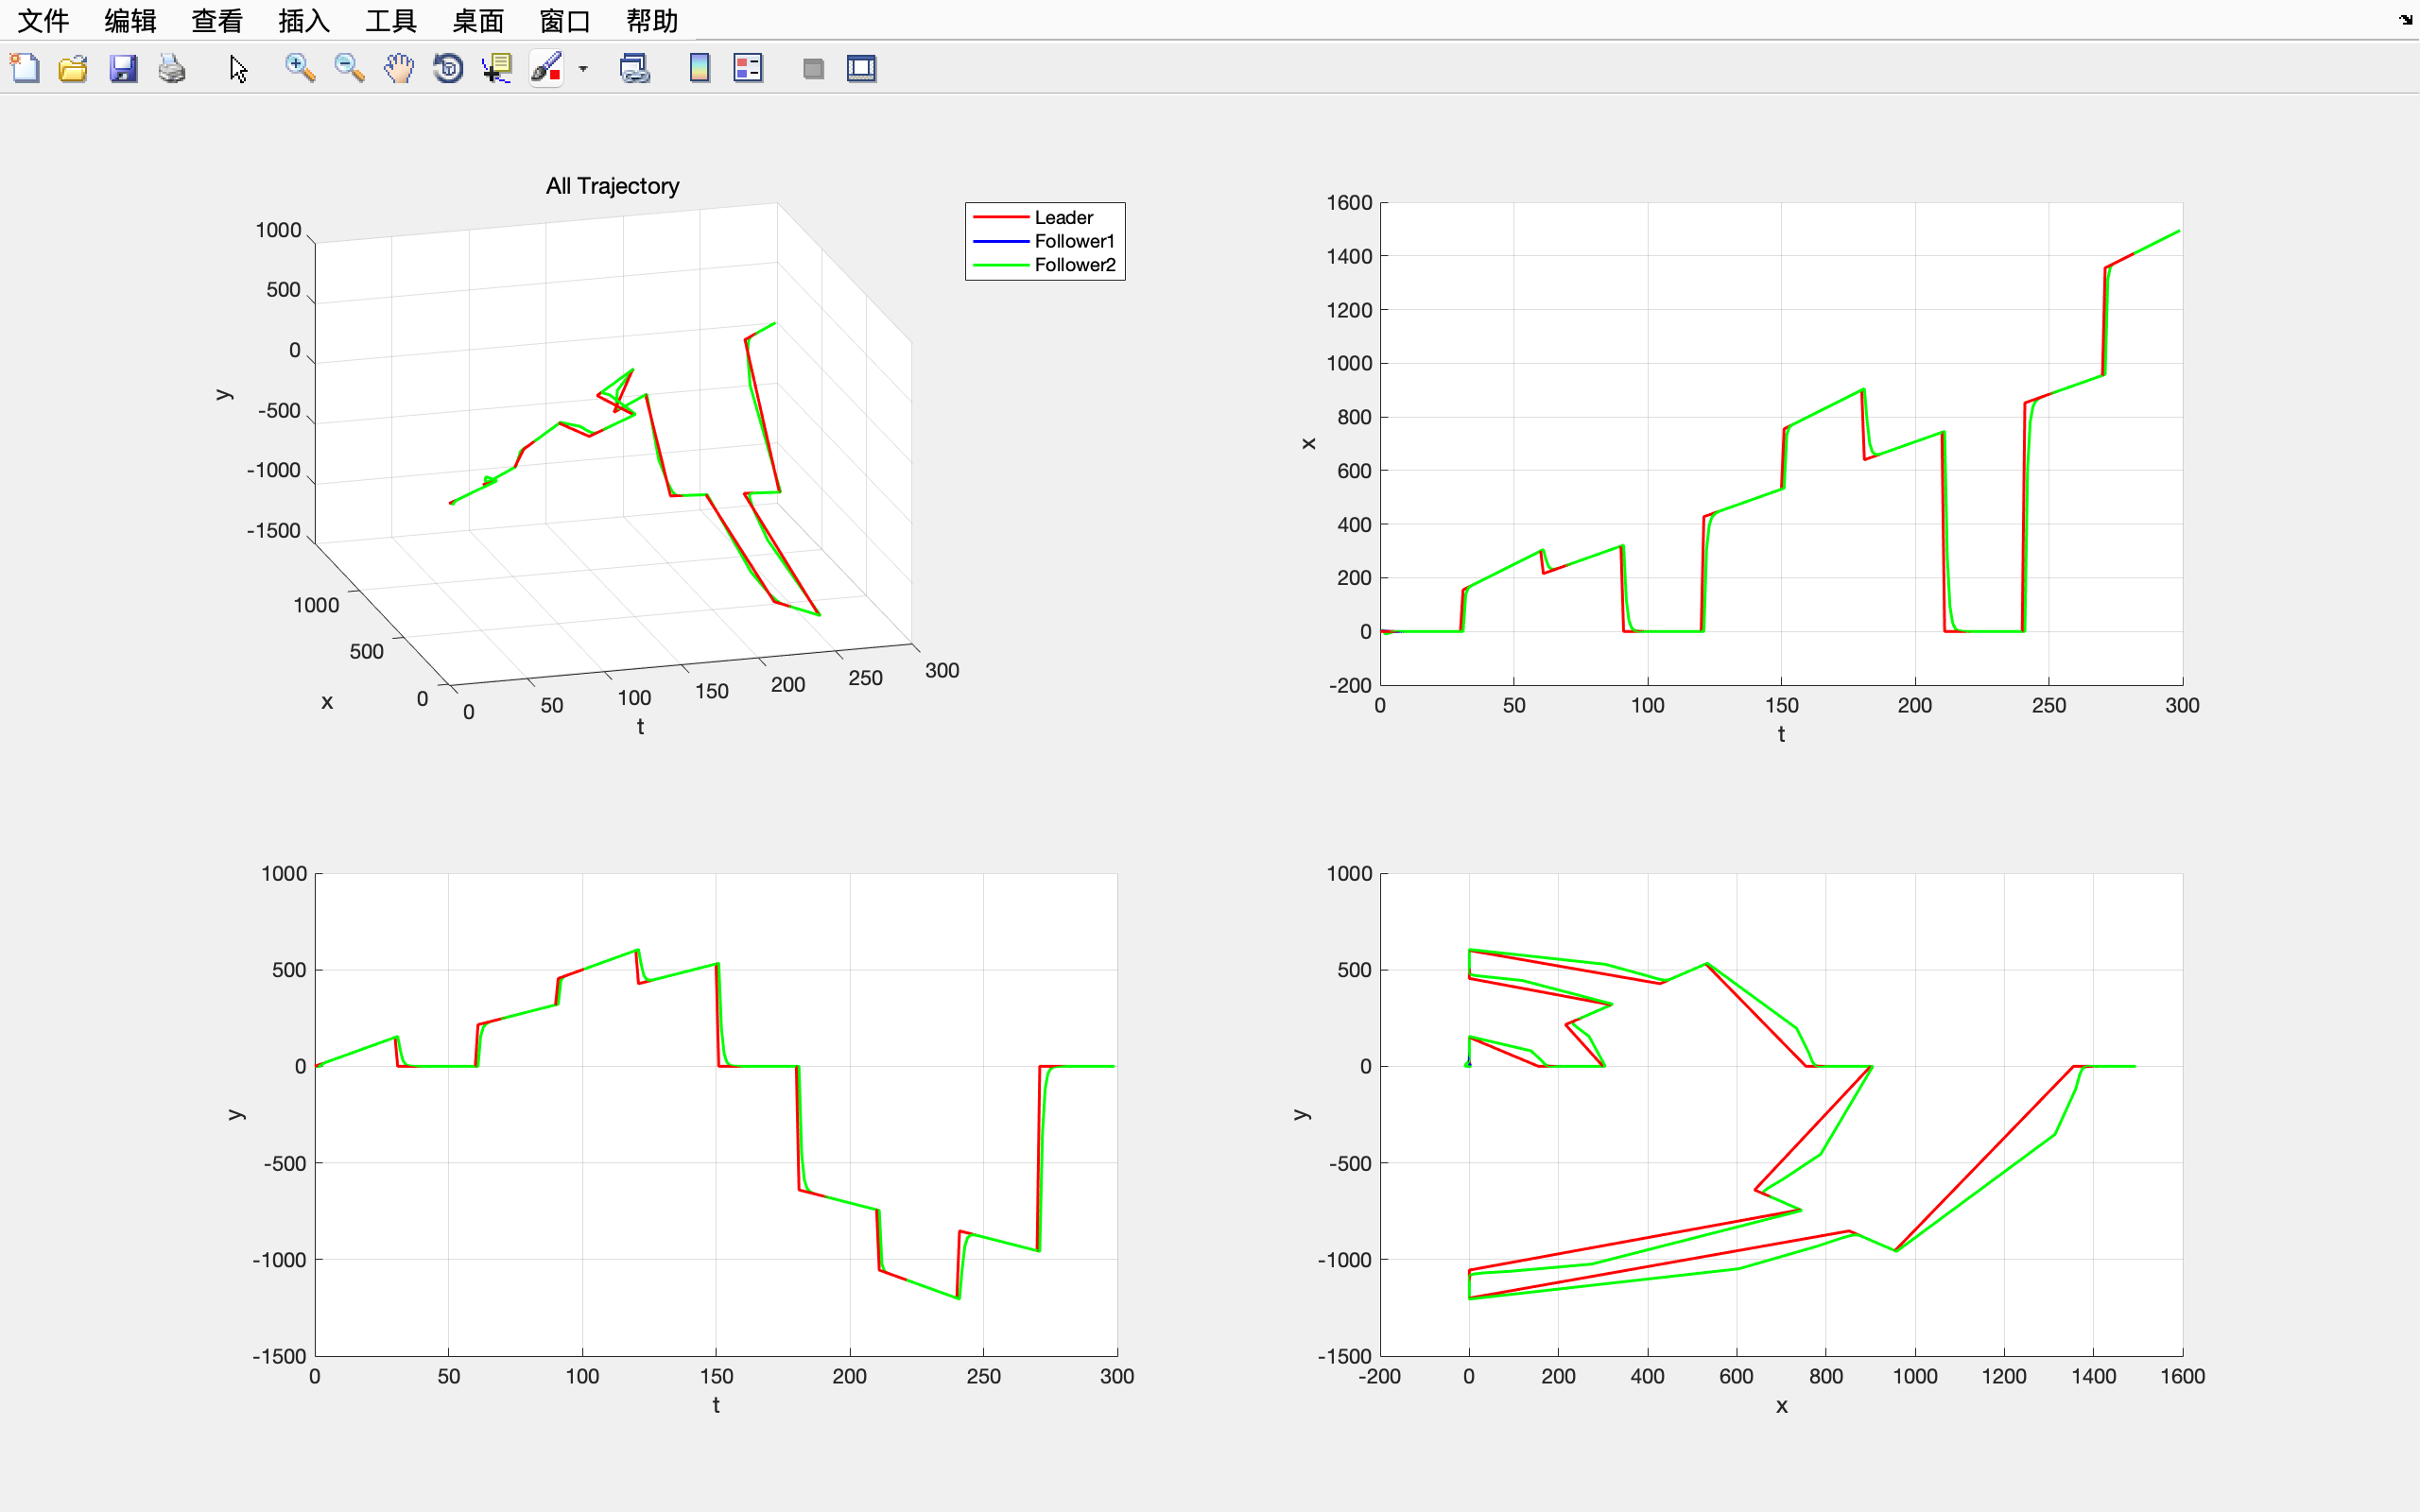2420x1512 pixels.
Task: Open the 文件 menu
Action: (x=44, y=20)
